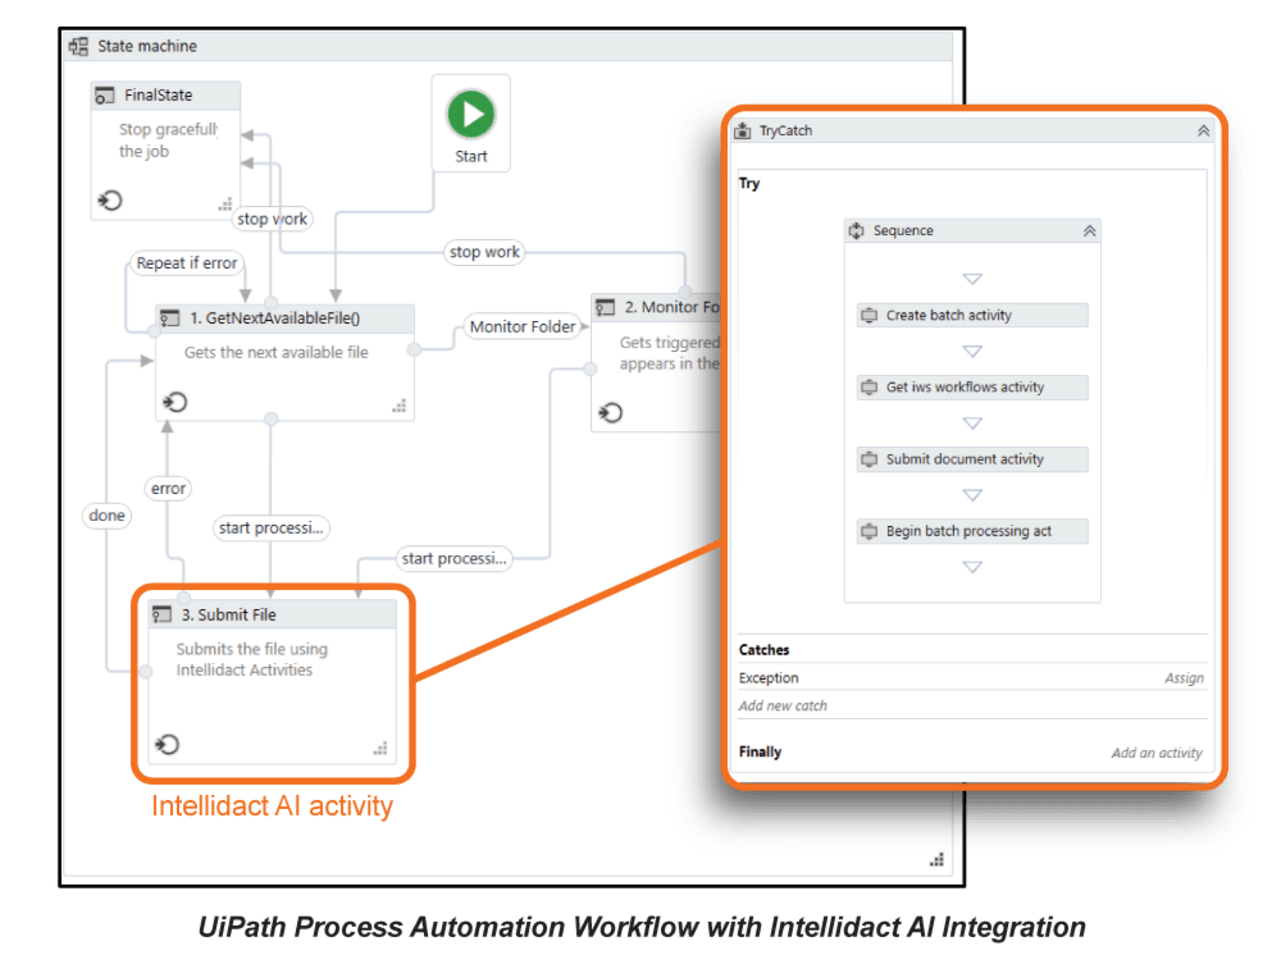Click the Begin batch processing activity icon
Screen dimensions: 1280x960
[x=870, y=531]
